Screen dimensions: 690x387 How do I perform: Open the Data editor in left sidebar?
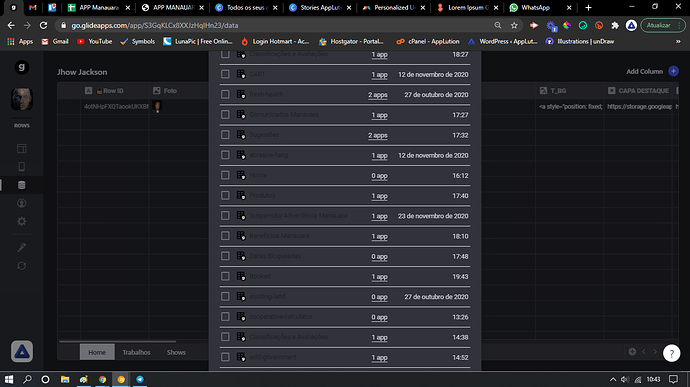click(x=22, y=185)
